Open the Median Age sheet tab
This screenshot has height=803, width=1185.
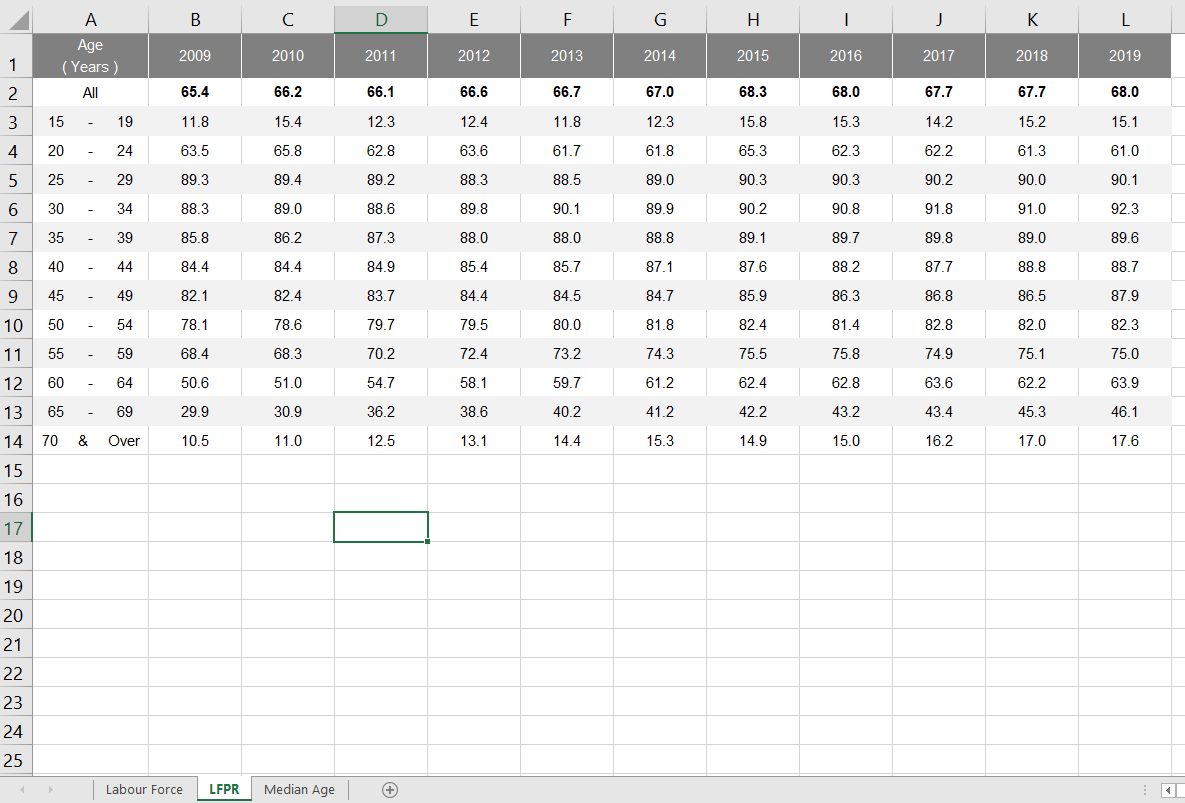[x=299, y=790]
